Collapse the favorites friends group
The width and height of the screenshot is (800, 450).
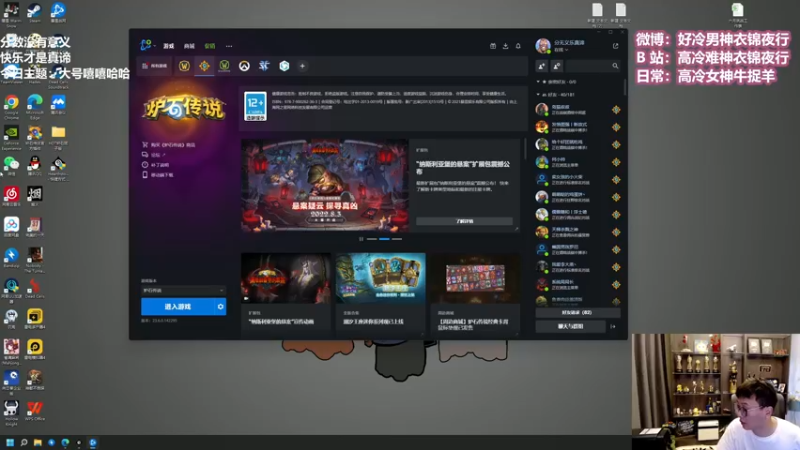(x=538, y=82)
